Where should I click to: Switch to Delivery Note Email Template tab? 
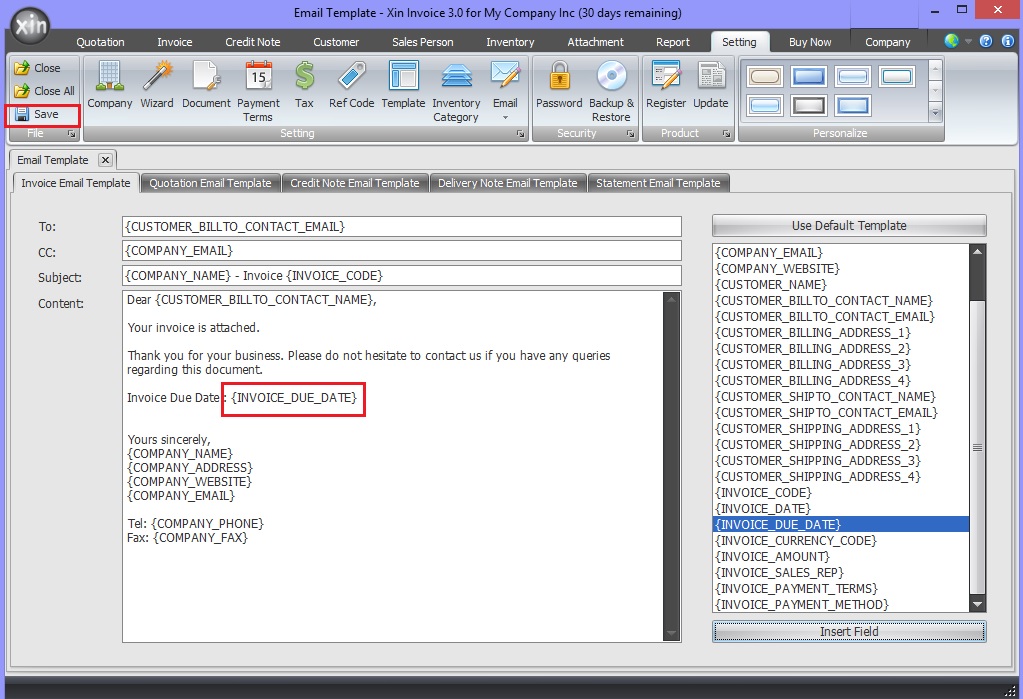(508, 183)
